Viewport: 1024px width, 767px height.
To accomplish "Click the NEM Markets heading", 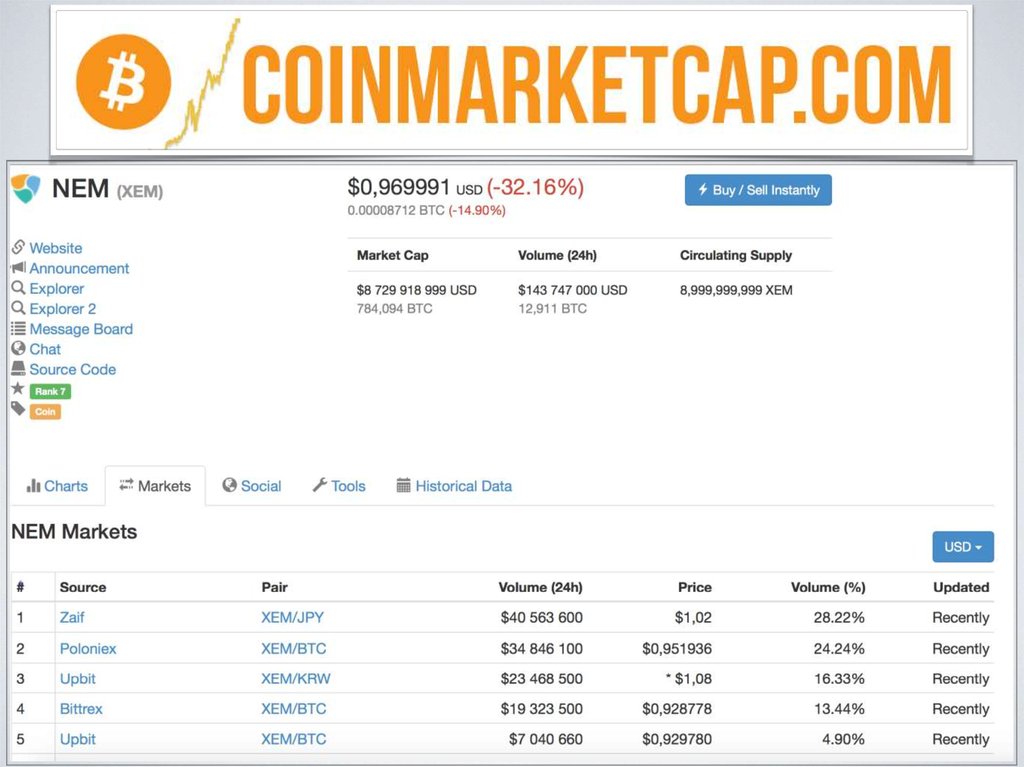I will [74, 532].
